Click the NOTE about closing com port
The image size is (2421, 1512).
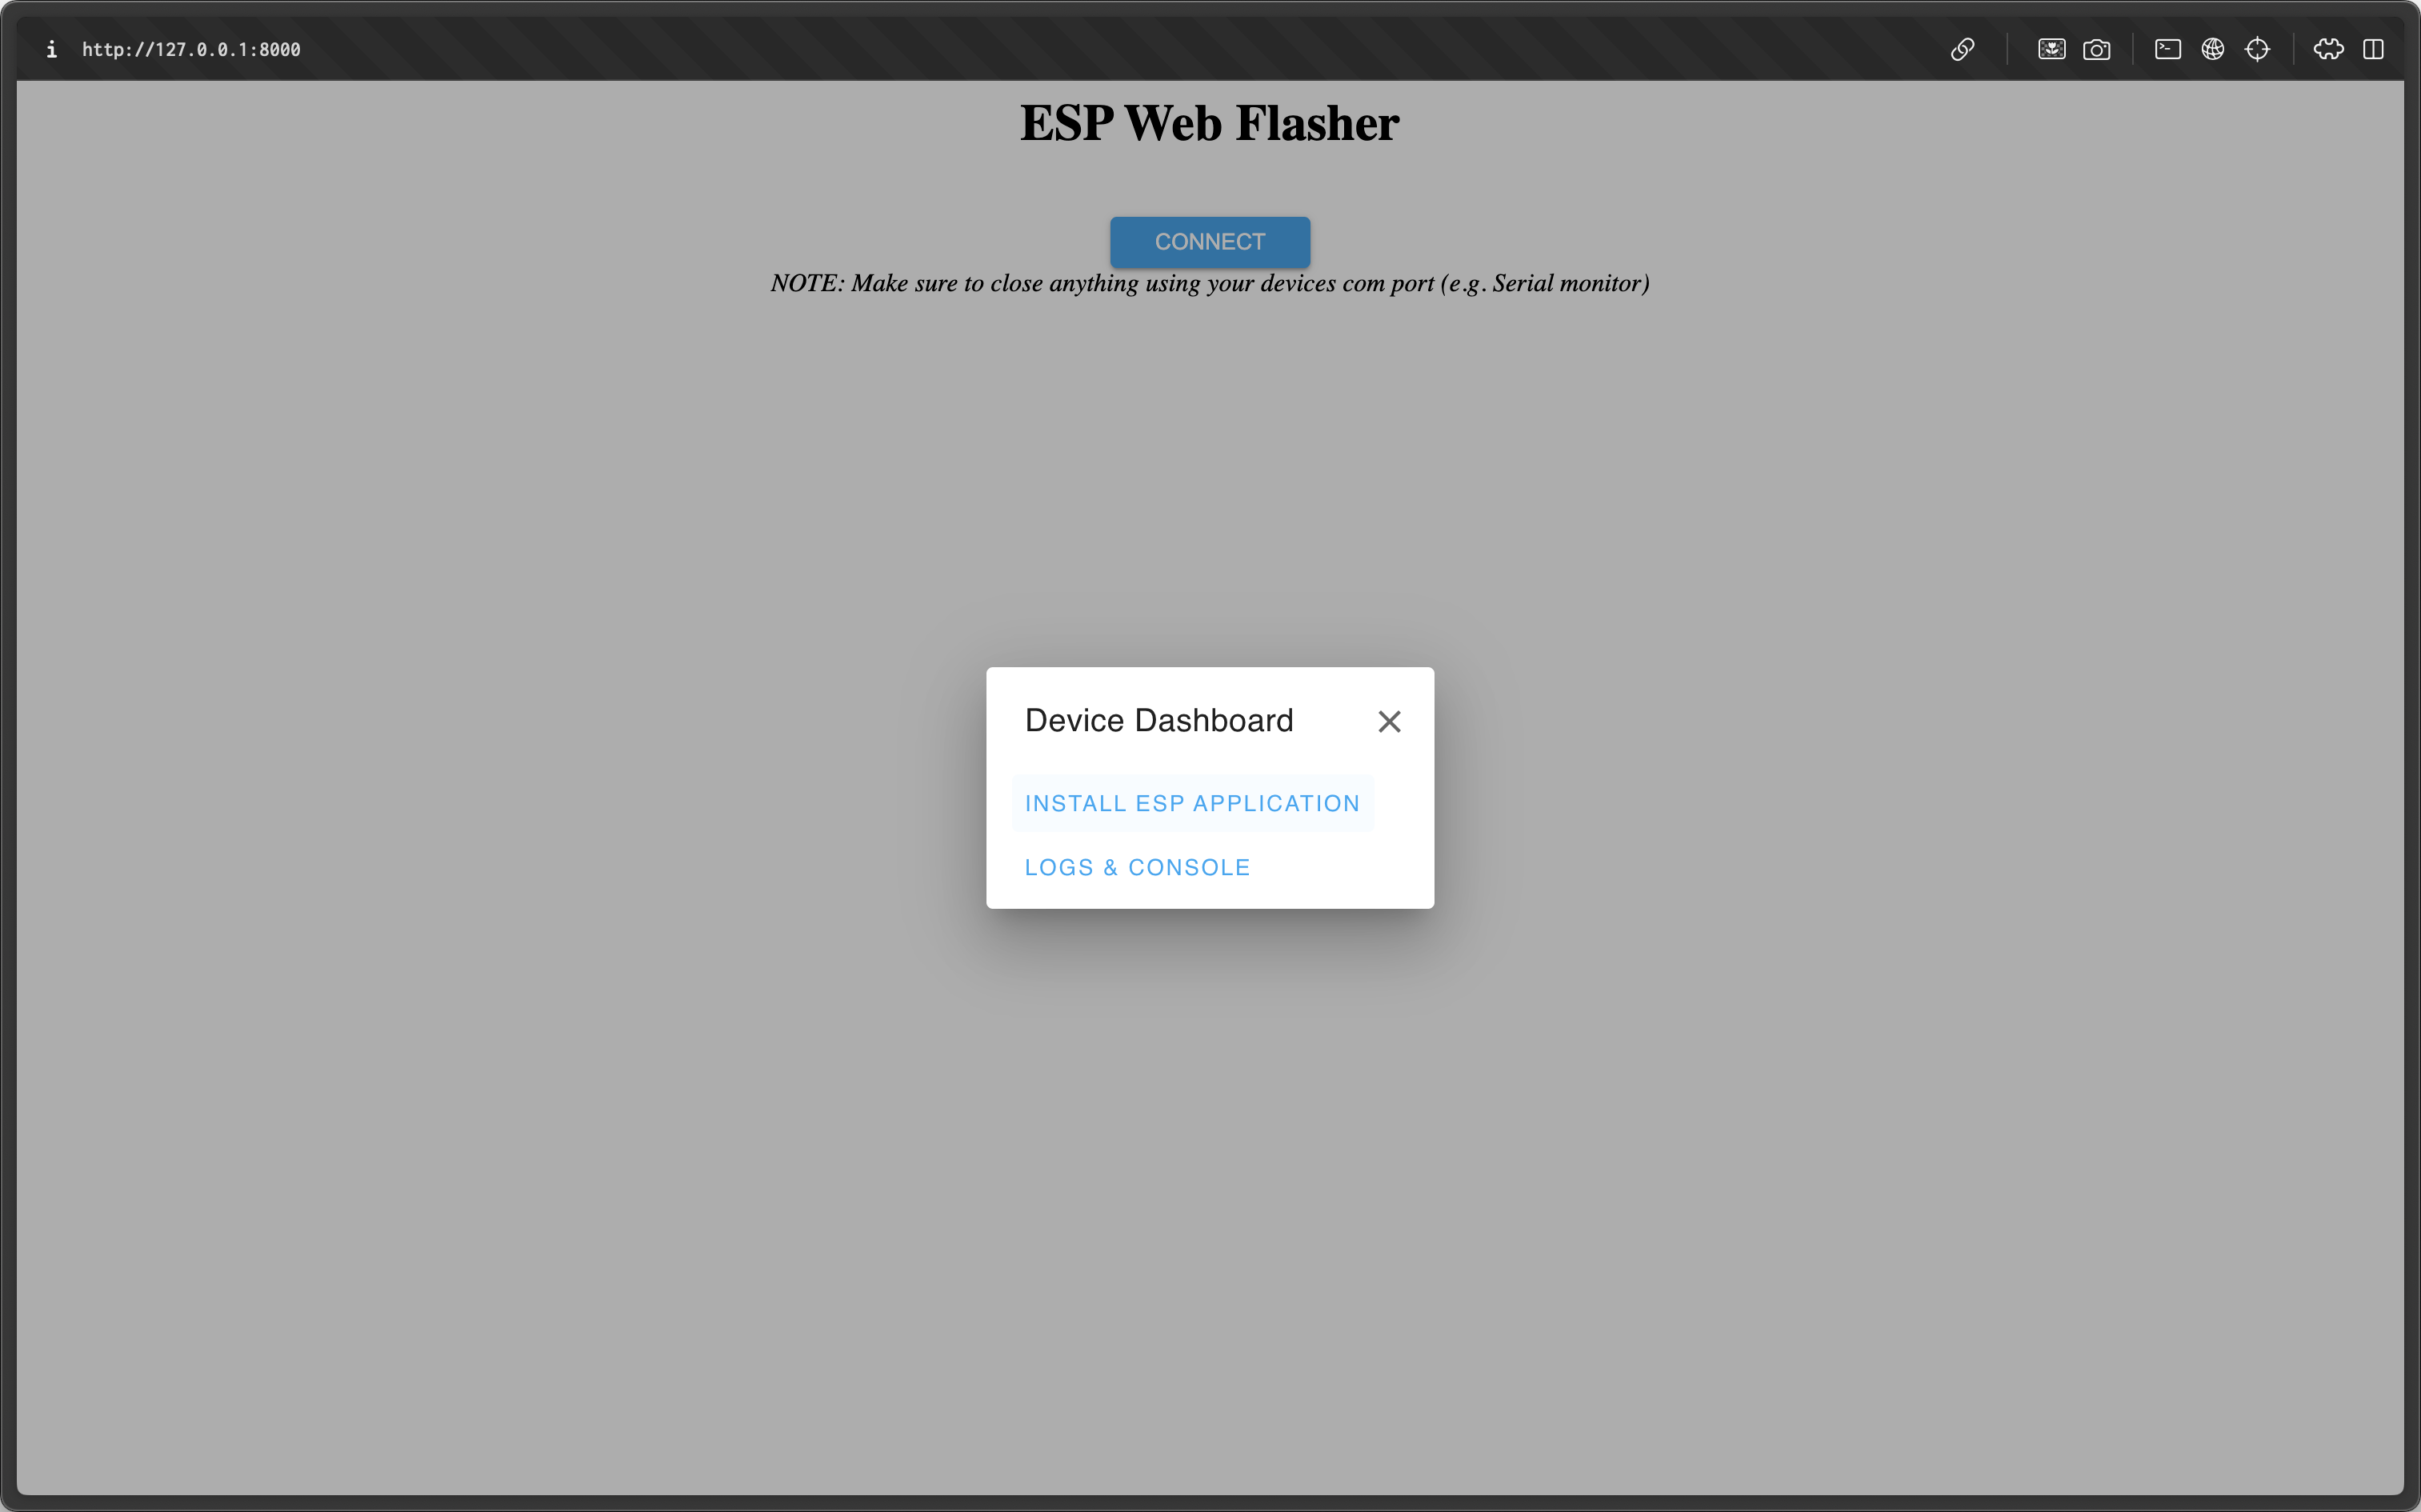(1210, 283)
